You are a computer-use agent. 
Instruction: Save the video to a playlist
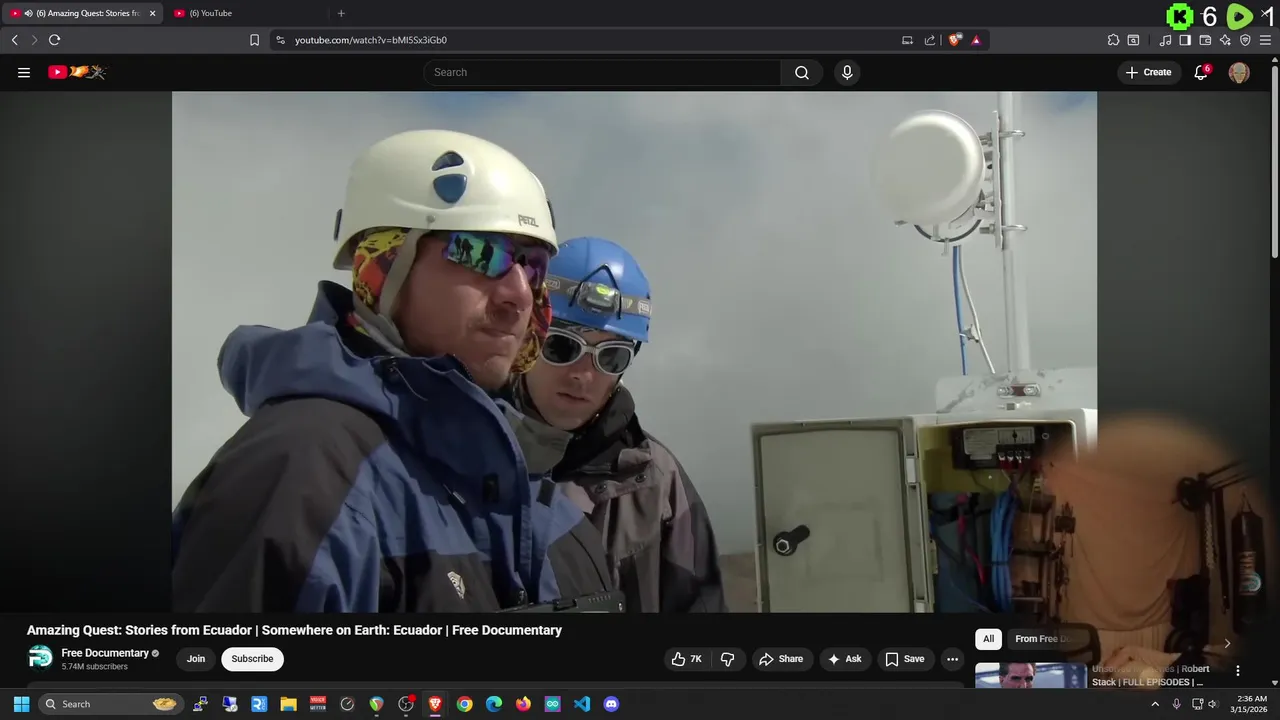[904, 659]
